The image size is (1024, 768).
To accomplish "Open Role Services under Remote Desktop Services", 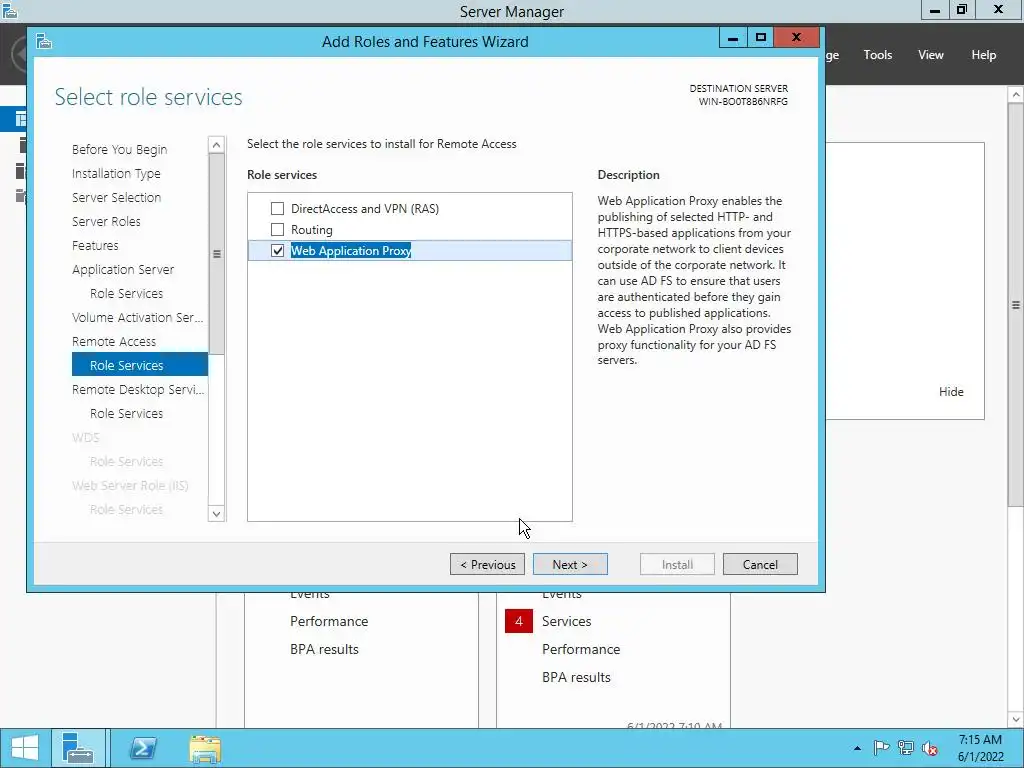I will [x=127, y=413].
